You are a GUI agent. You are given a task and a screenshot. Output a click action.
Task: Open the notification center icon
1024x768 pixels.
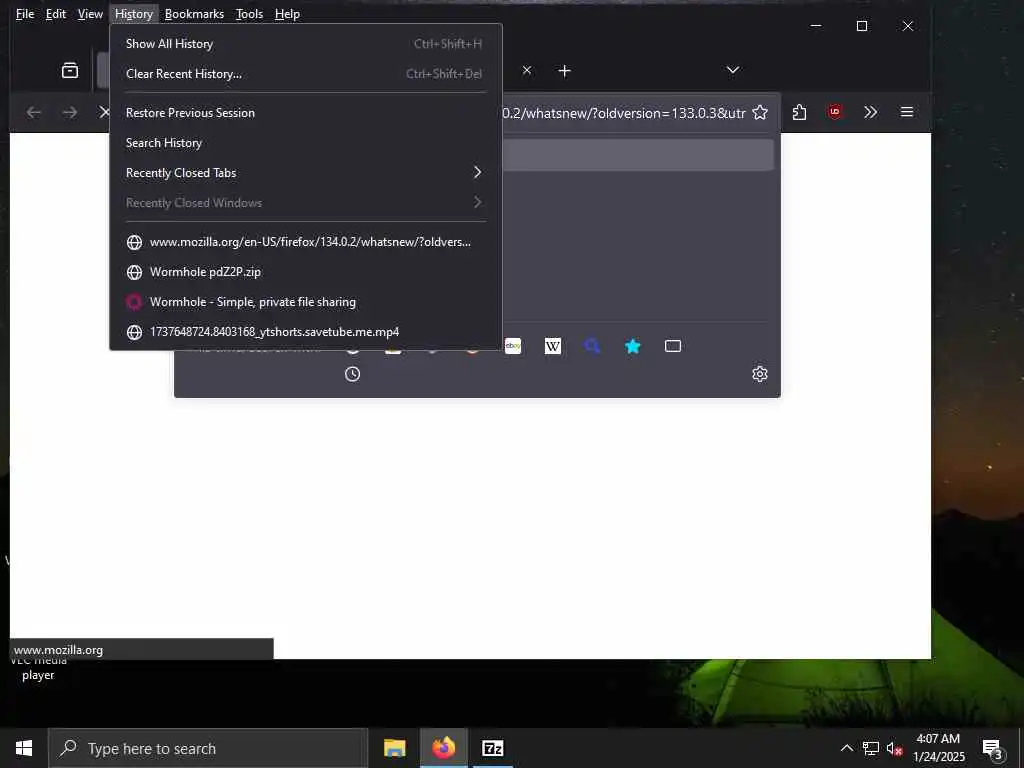point(993,748)
